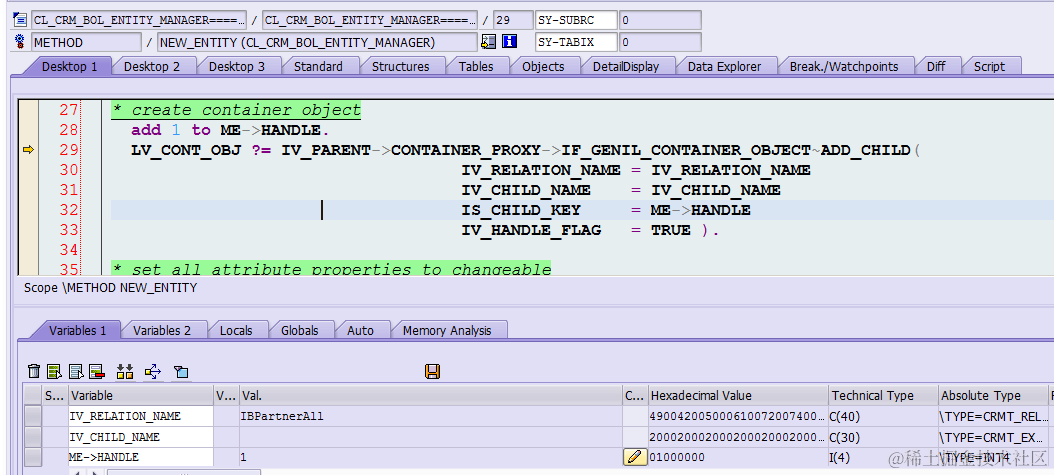Click the orange save disk icon

[x=432, y=371]
